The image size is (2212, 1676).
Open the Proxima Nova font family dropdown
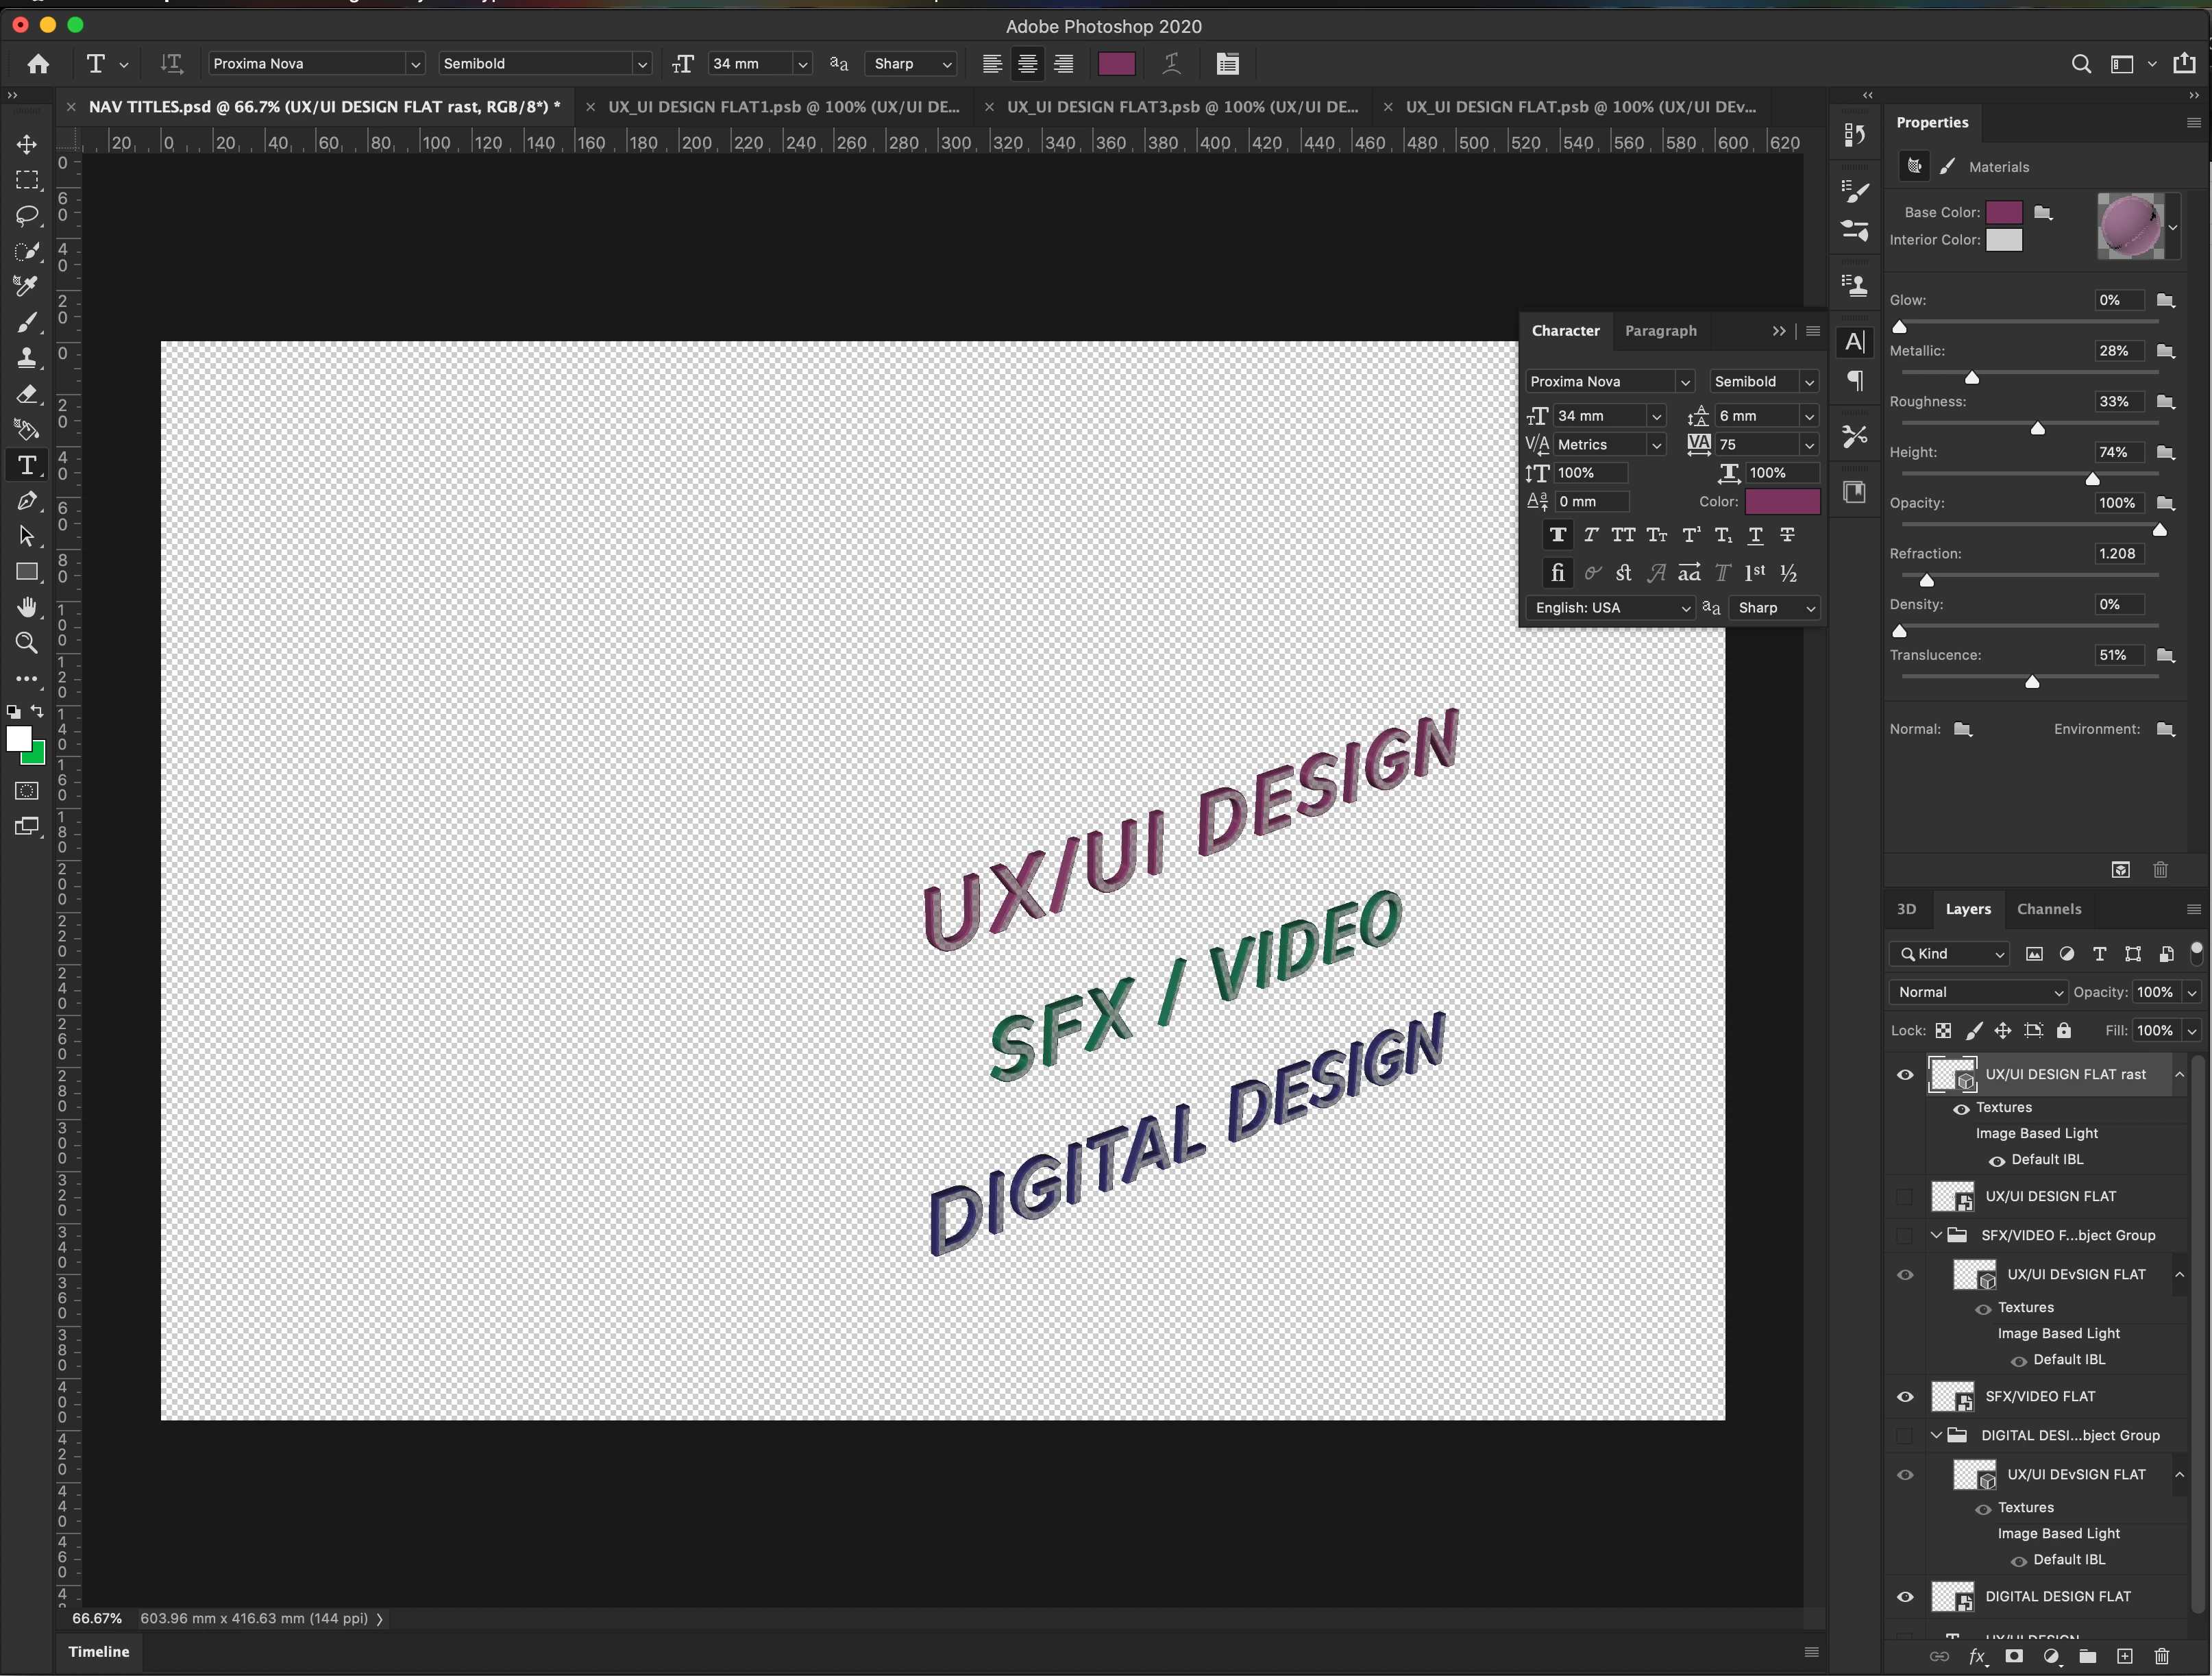pos(415,64)
